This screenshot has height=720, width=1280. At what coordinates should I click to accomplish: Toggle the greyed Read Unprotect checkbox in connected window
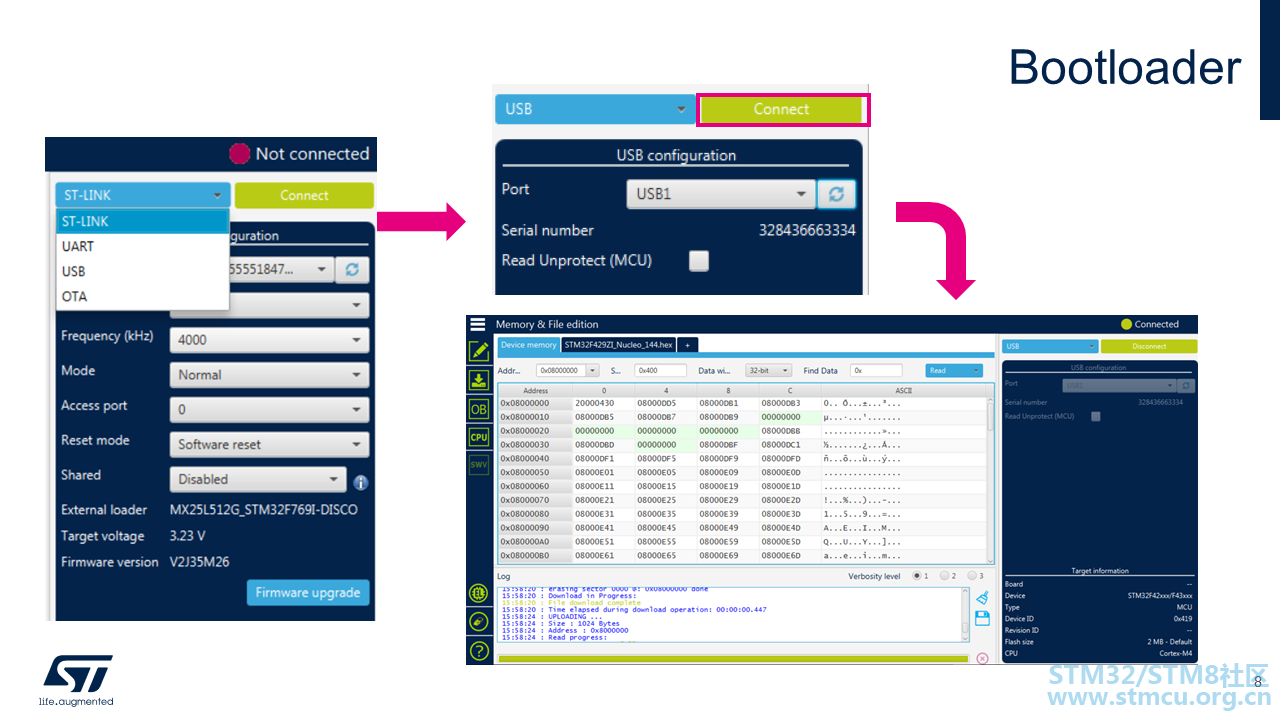pos(1096,416)
